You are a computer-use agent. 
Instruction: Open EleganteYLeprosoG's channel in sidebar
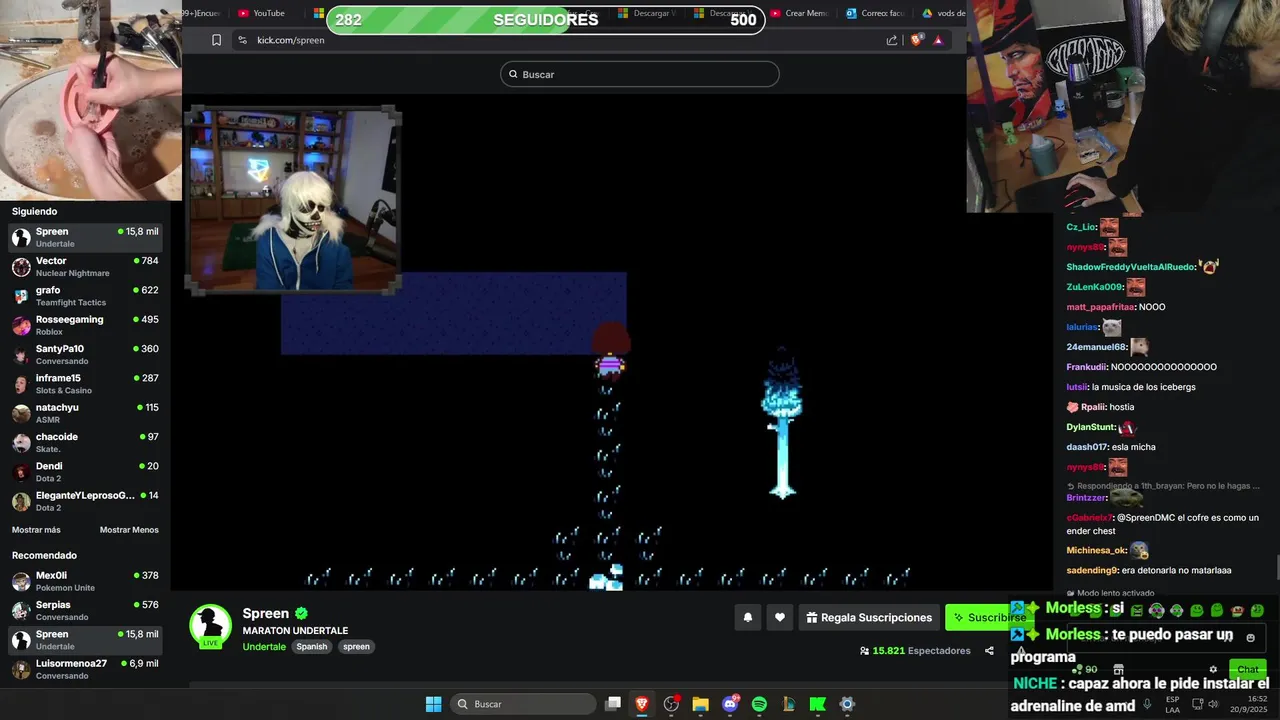(85, 501)
